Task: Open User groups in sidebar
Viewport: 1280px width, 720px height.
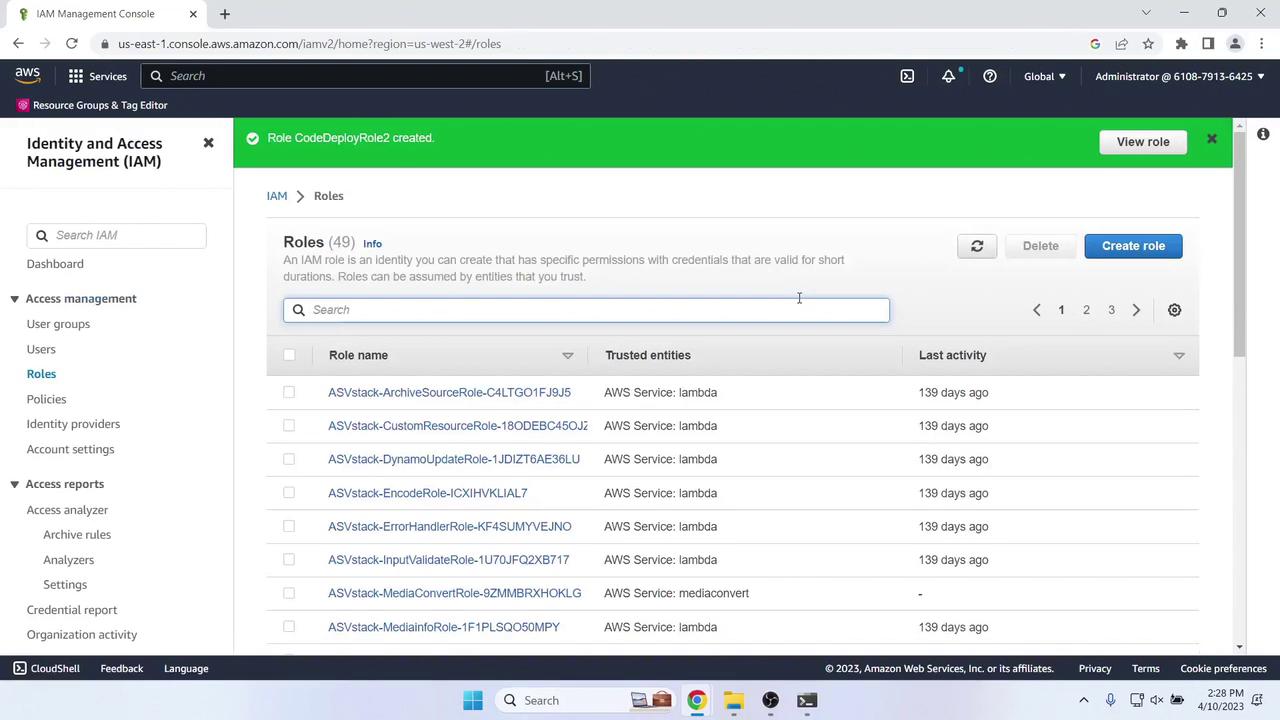Action: click(58, 324)
